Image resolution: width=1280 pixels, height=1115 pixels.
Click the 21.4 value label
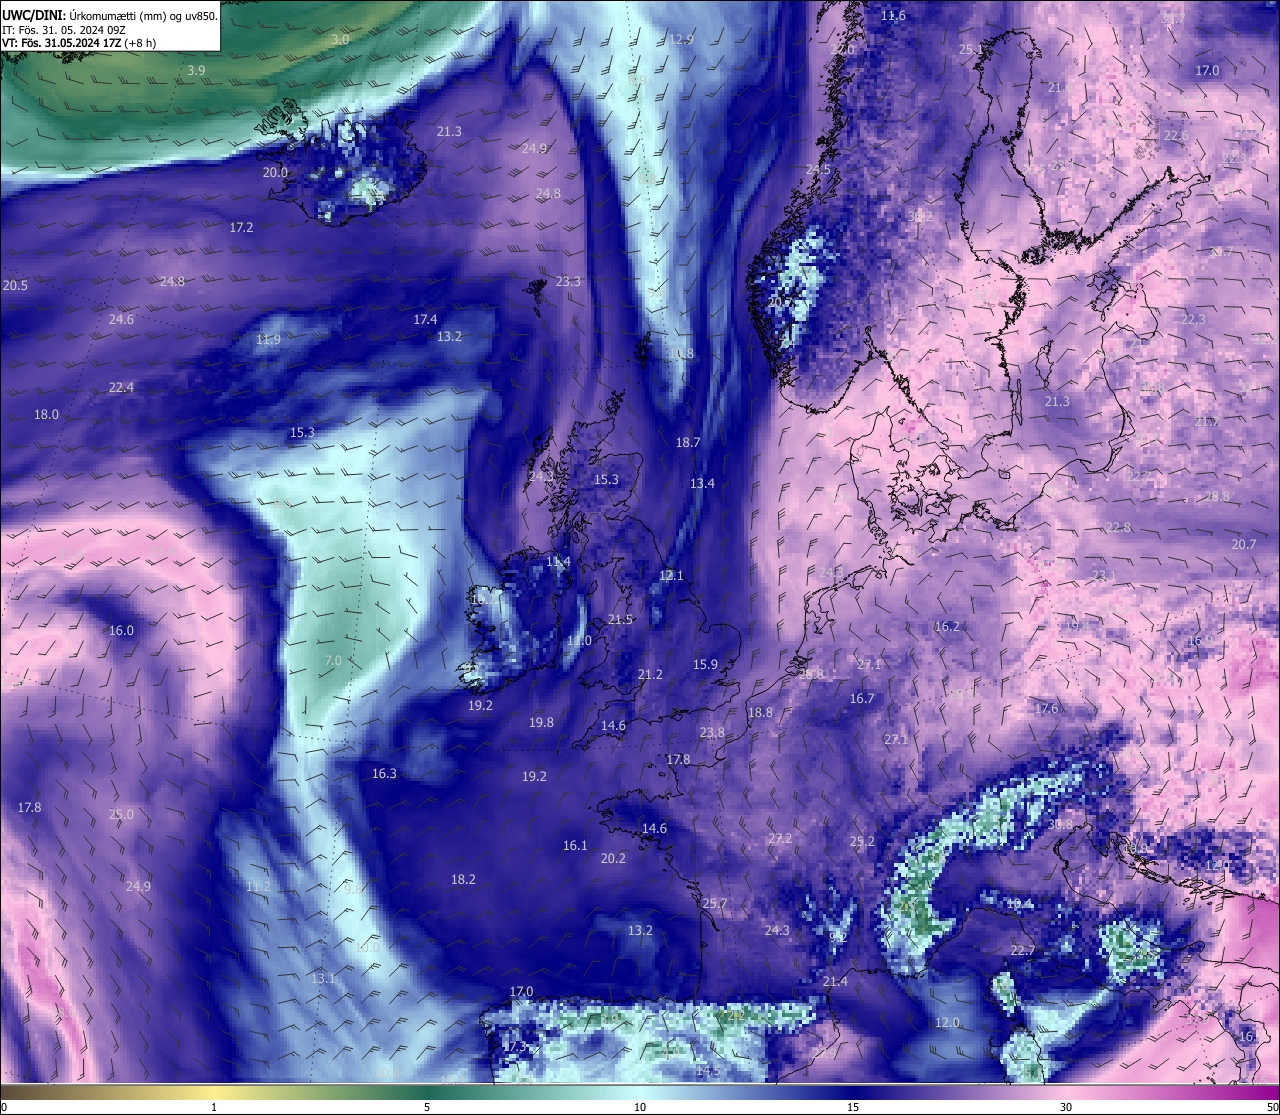tap(835, 981)
